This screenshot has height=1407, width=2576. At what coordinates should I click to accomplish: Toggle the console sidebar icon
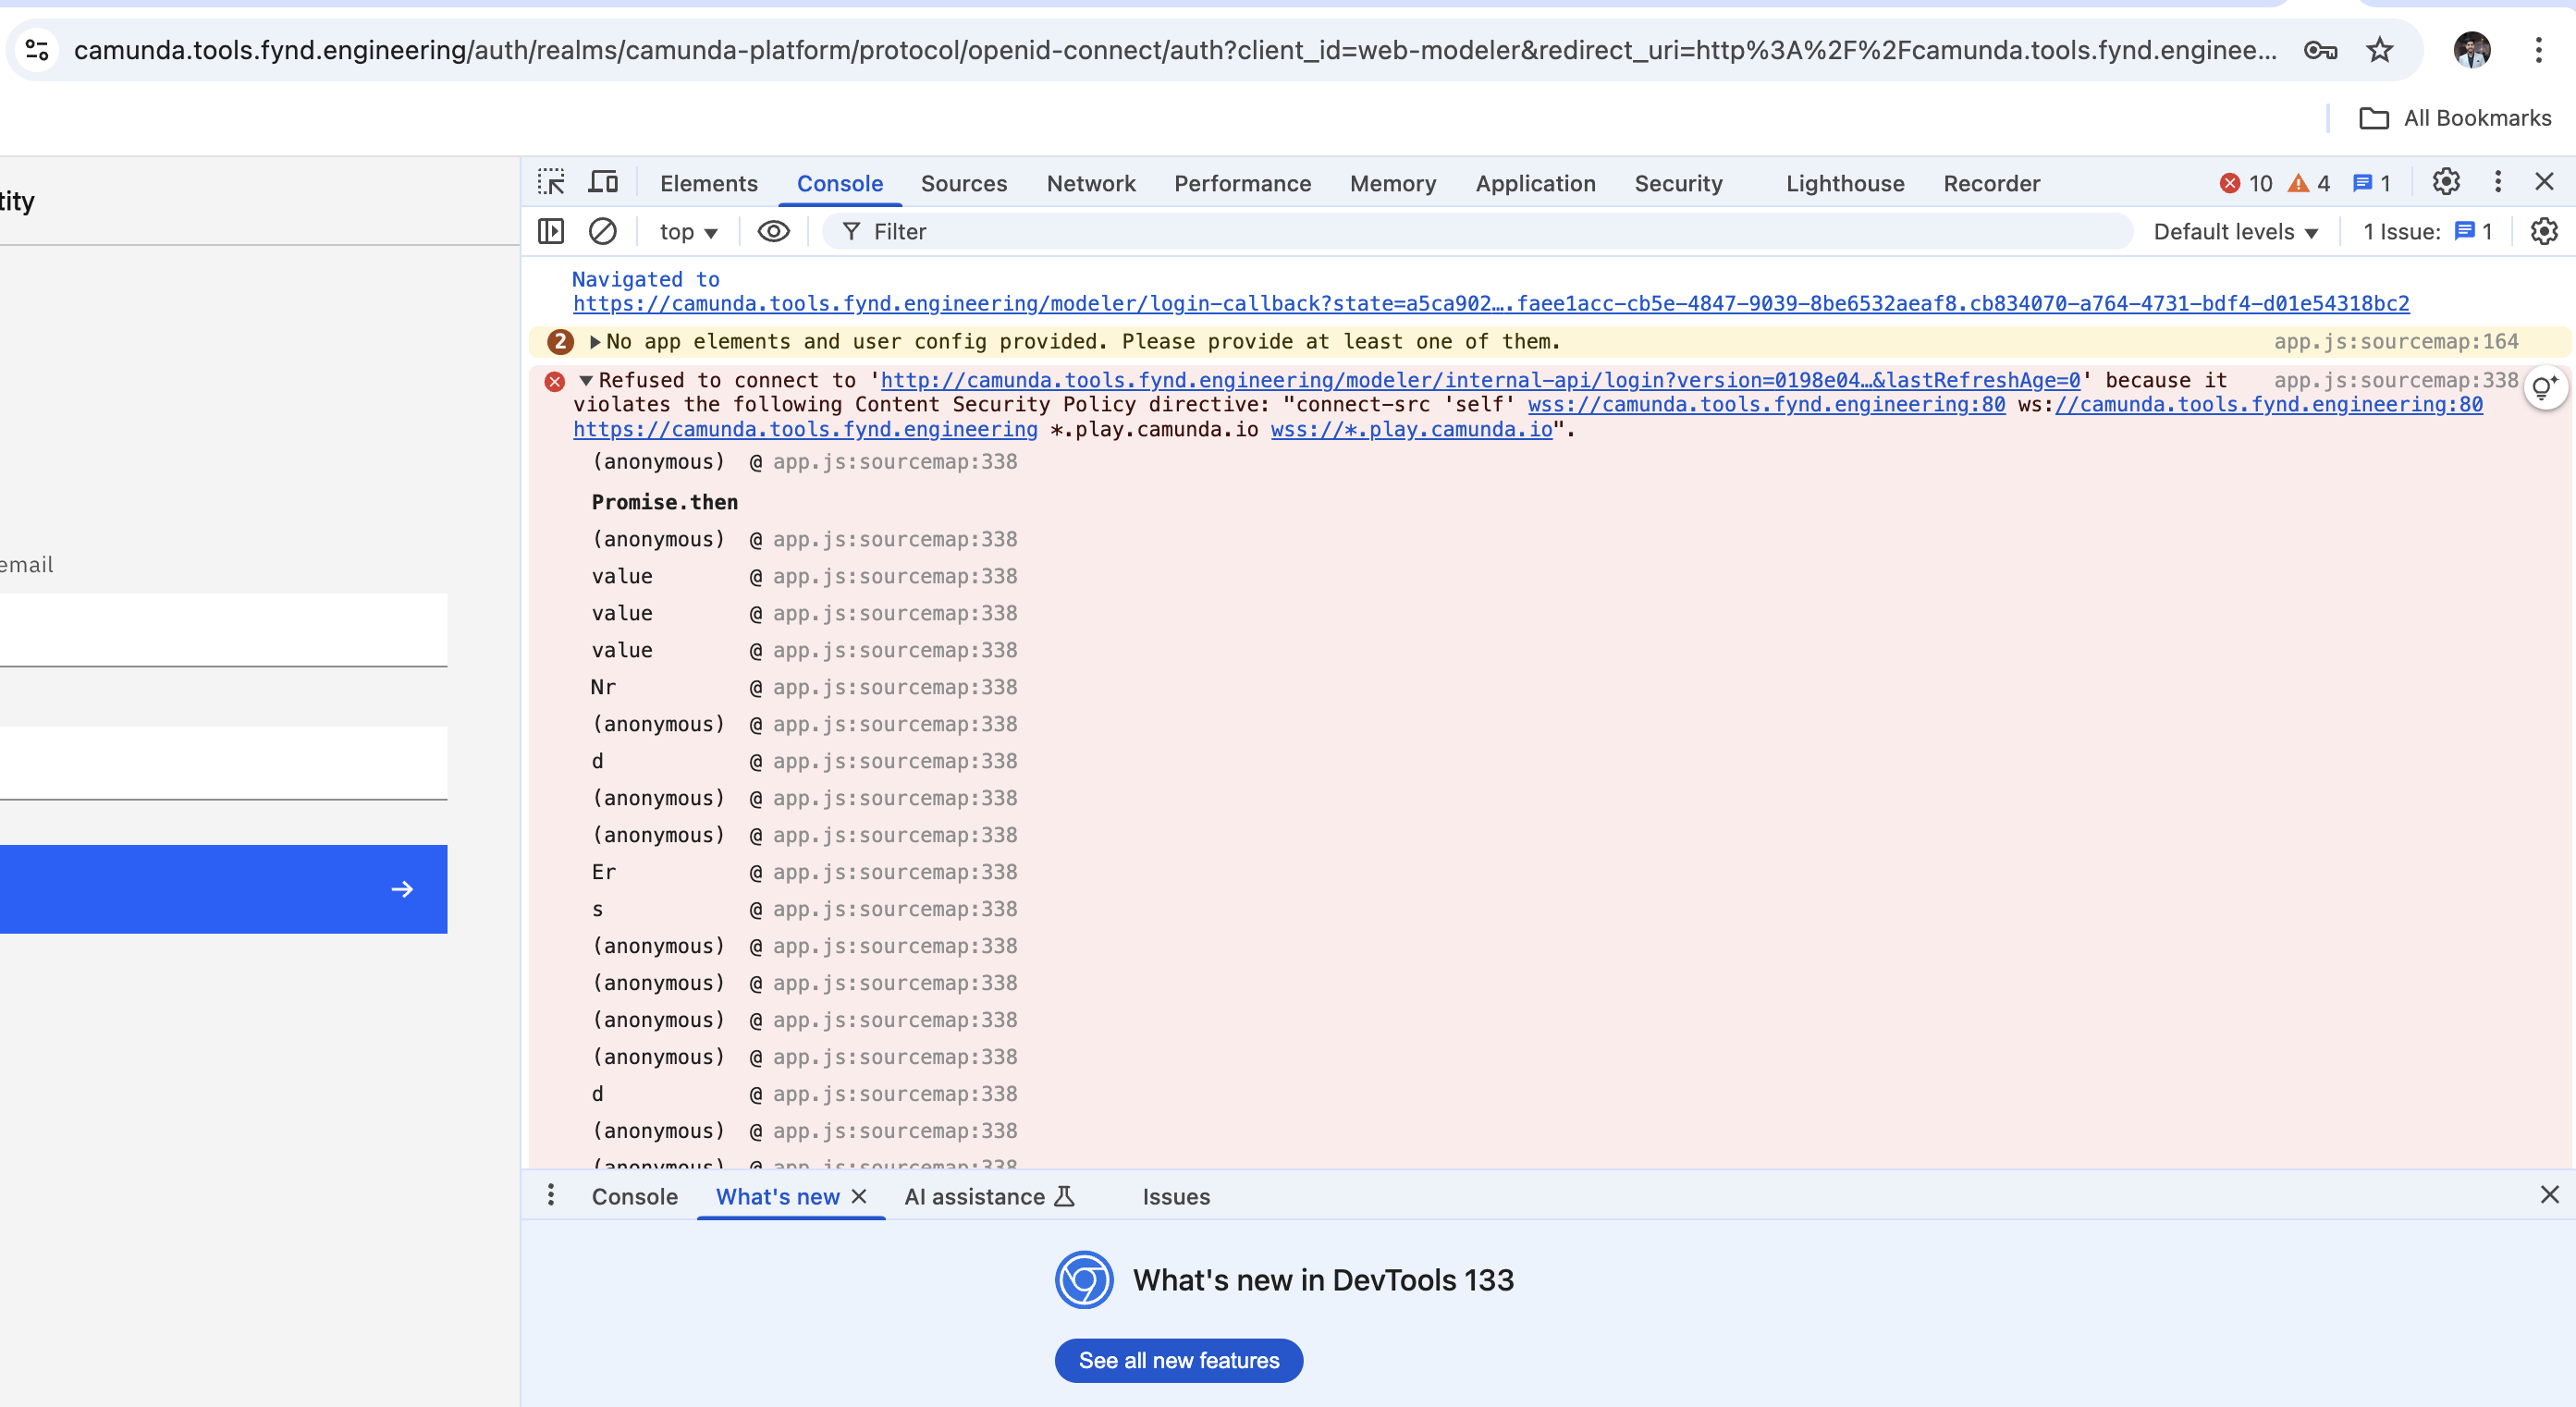(551, 231)
